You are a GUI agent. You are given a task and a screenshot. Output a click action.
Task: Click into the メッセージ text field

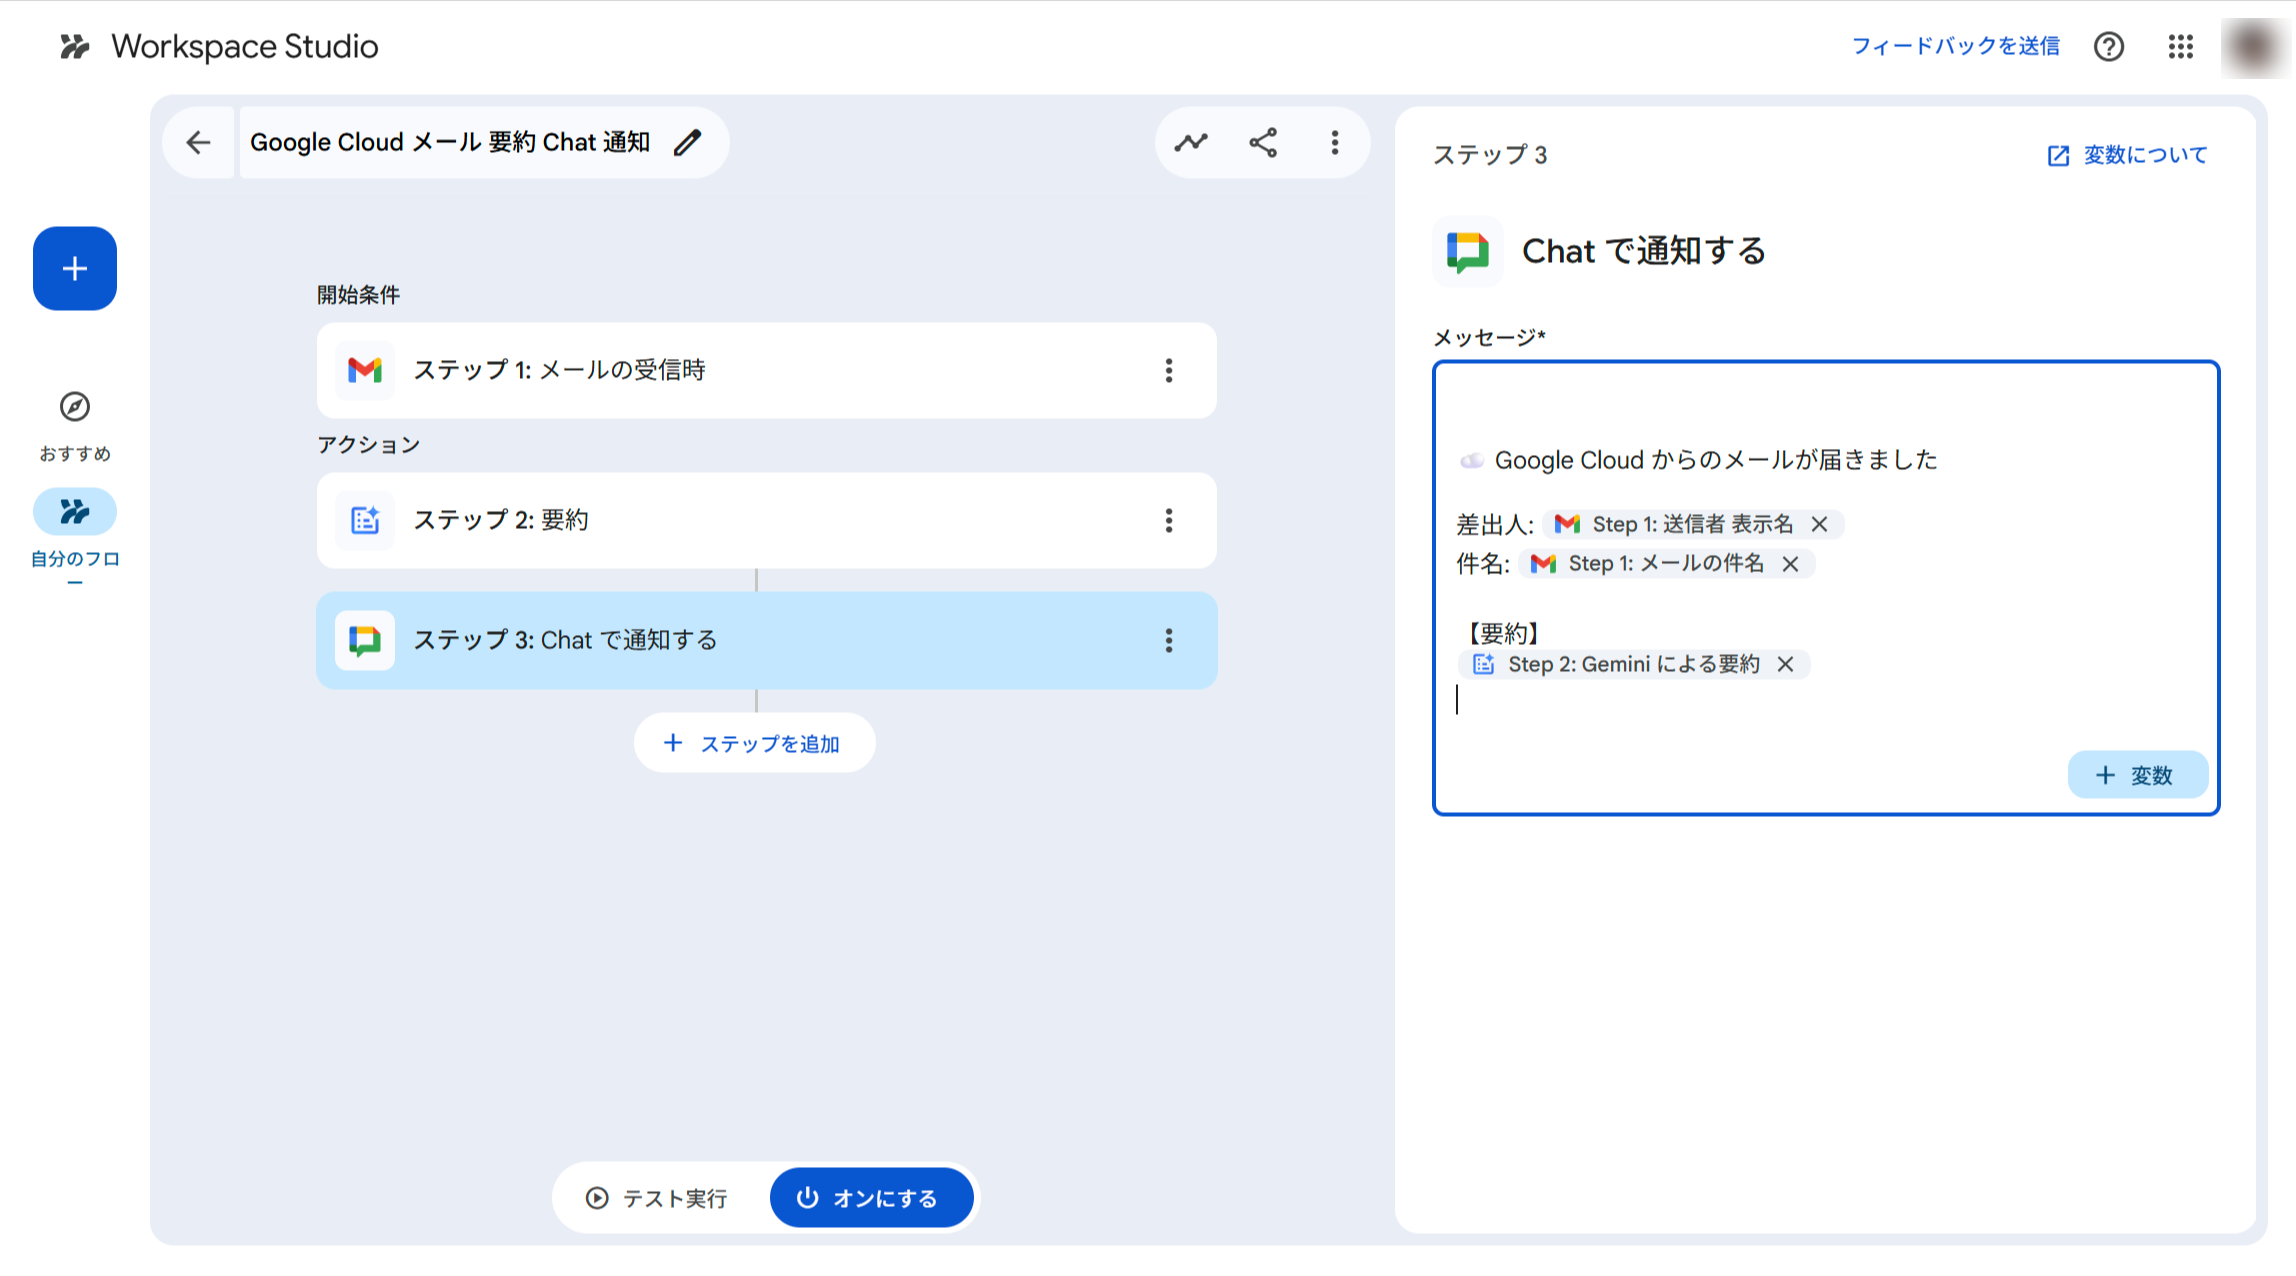(x=1826, y=588)
